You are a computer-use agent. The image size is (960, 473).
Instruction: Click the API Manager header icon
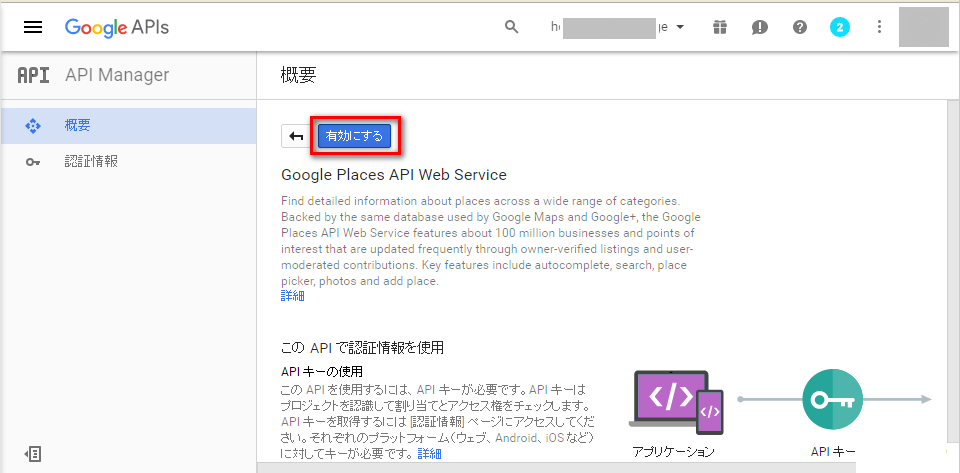[33, 75]
